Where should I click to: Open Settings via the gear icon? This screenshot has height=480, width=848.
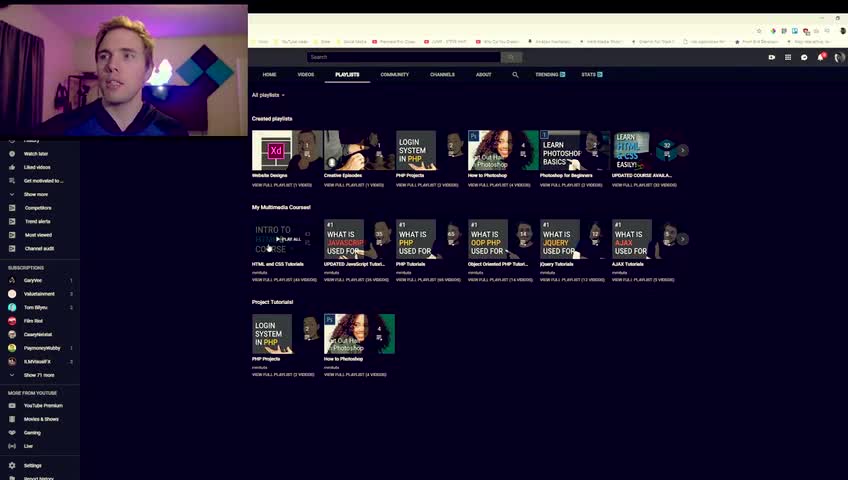click(12, 465)
